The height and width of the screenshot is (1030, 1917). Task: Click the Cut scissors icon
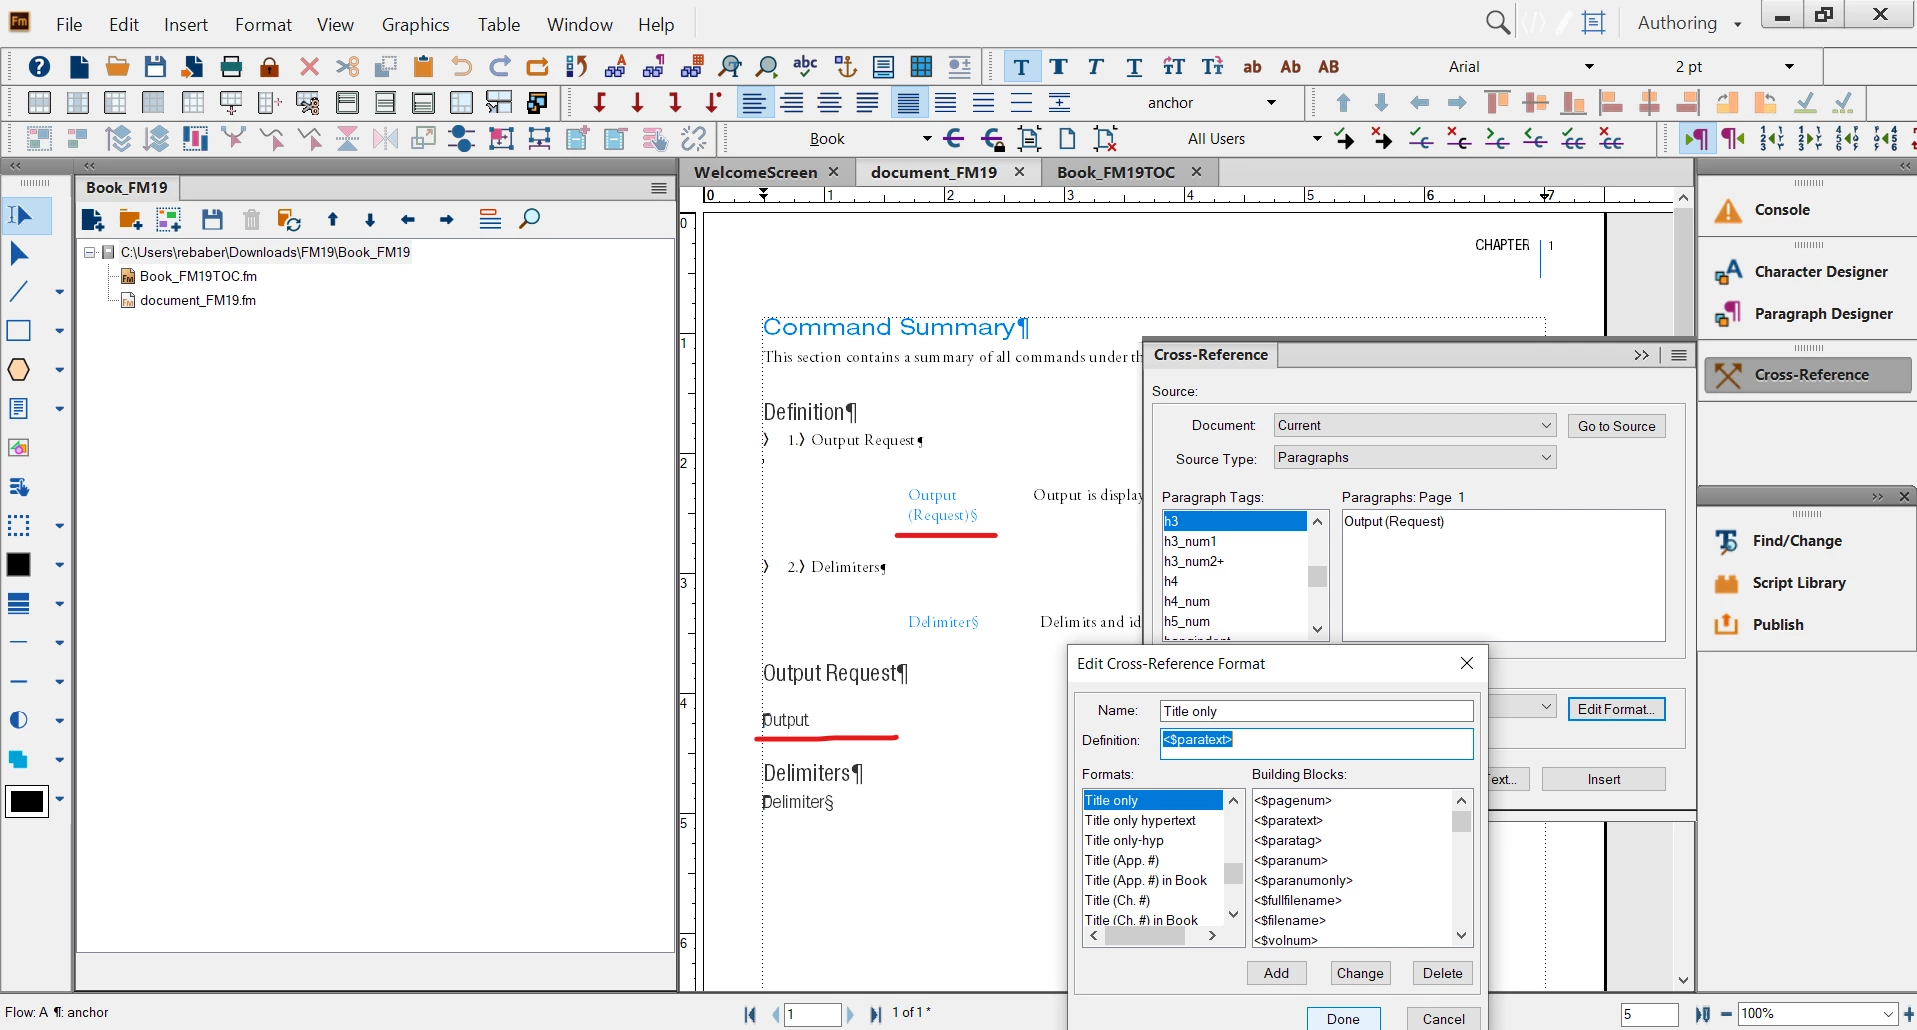point(347,67)
